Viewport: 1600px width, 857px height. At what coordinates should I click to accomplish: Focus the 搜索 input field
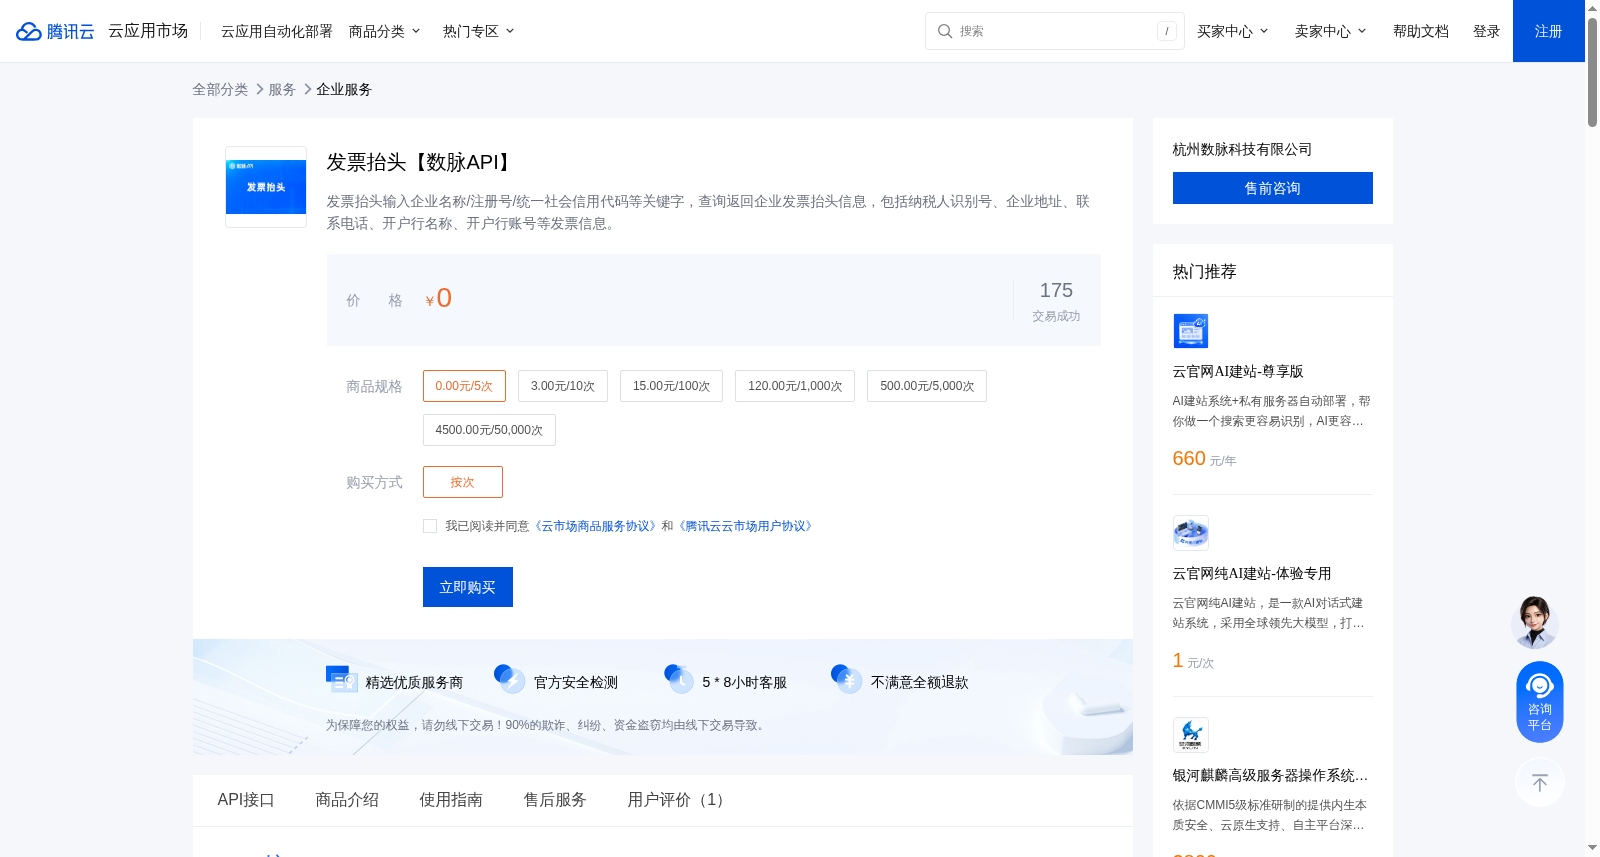click(x=1055, y=31)
